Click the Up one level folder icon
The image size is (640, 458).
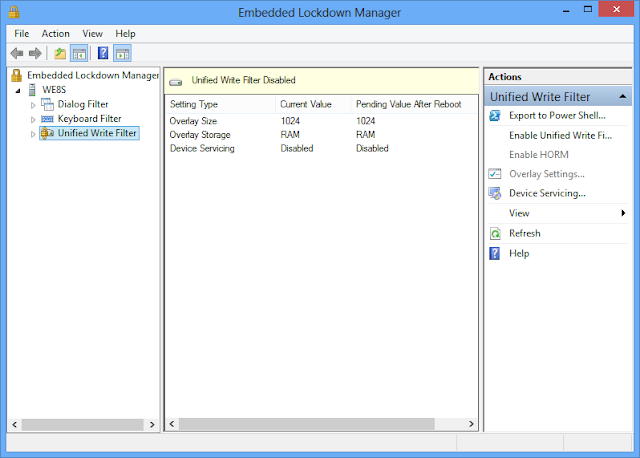[x=60, y=53]
